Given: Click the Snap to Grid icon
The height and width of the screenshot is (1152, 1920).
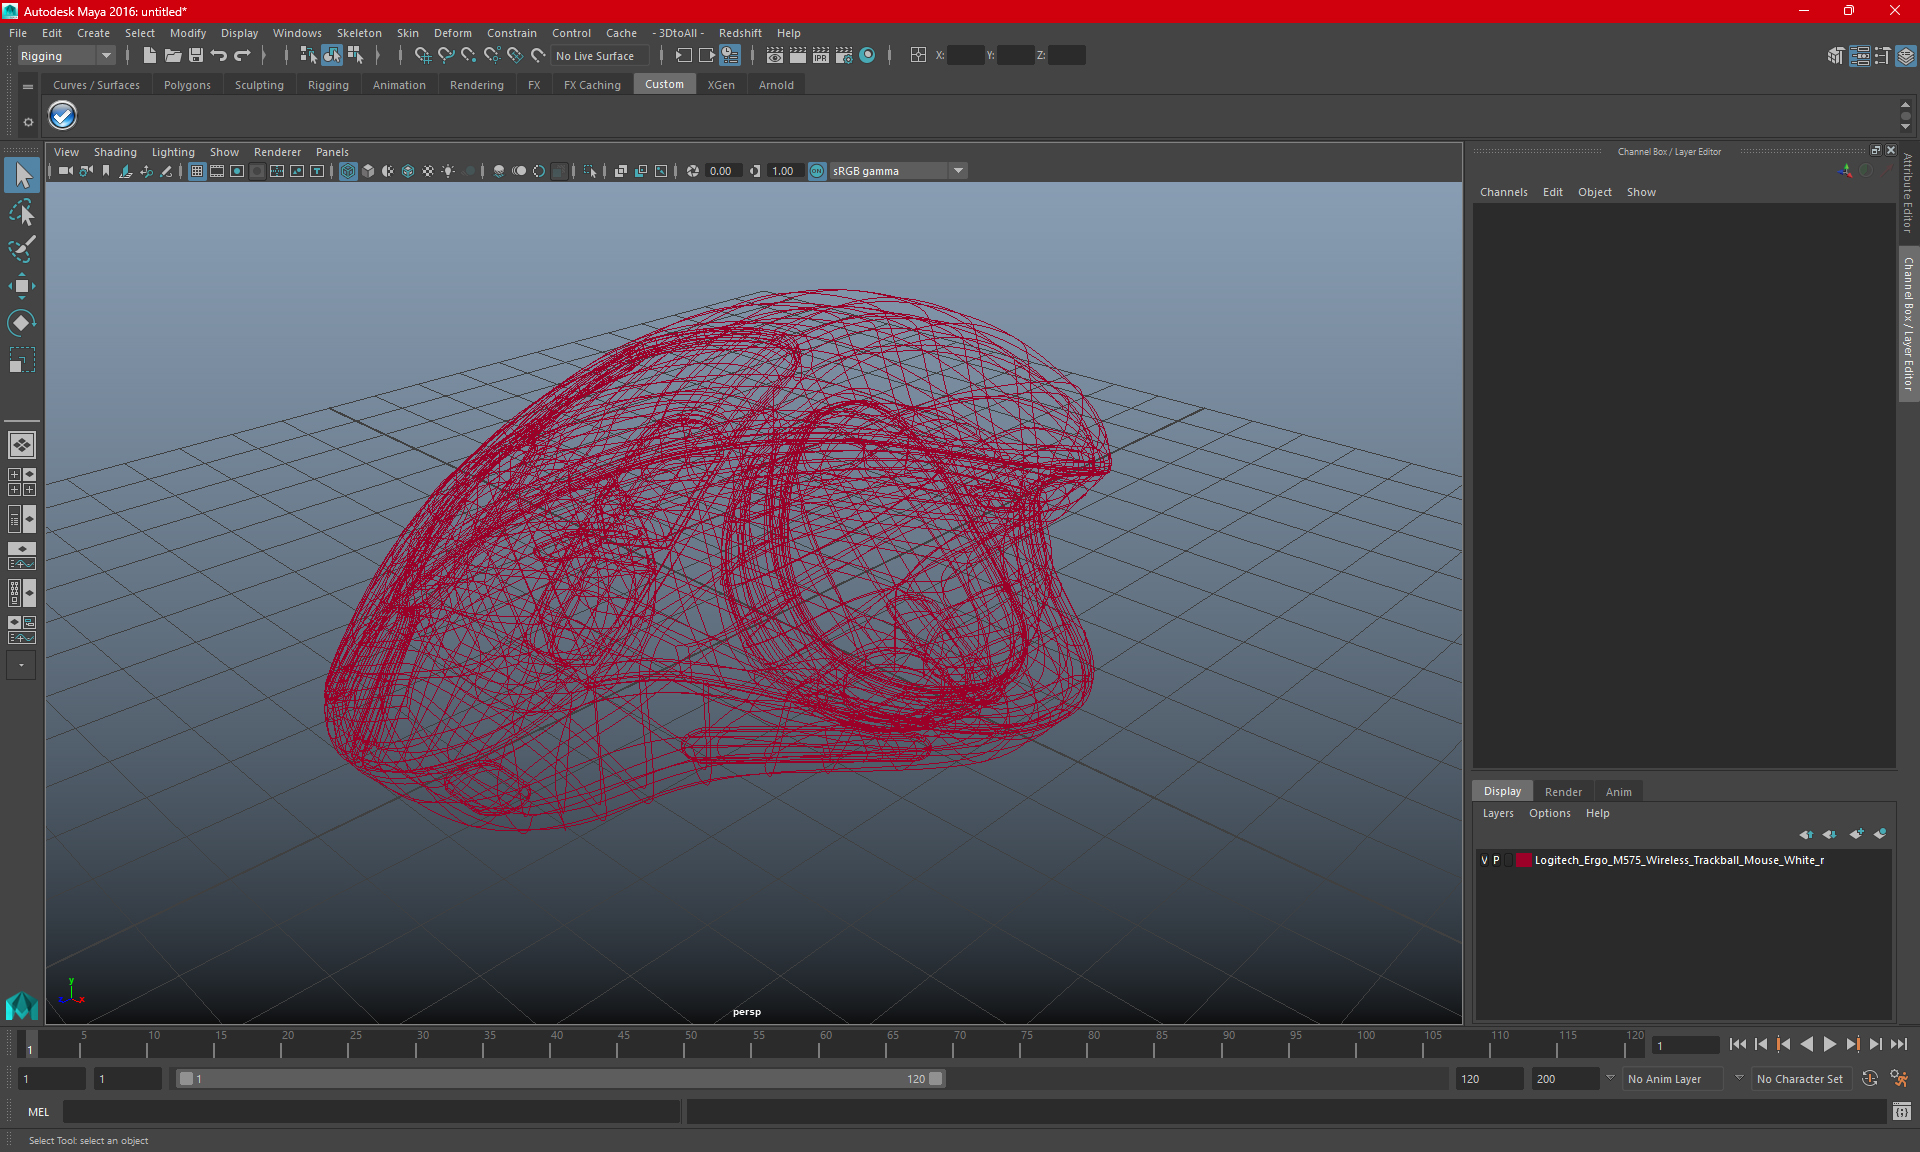Looking at the screenshot, I should pos(421,55).
